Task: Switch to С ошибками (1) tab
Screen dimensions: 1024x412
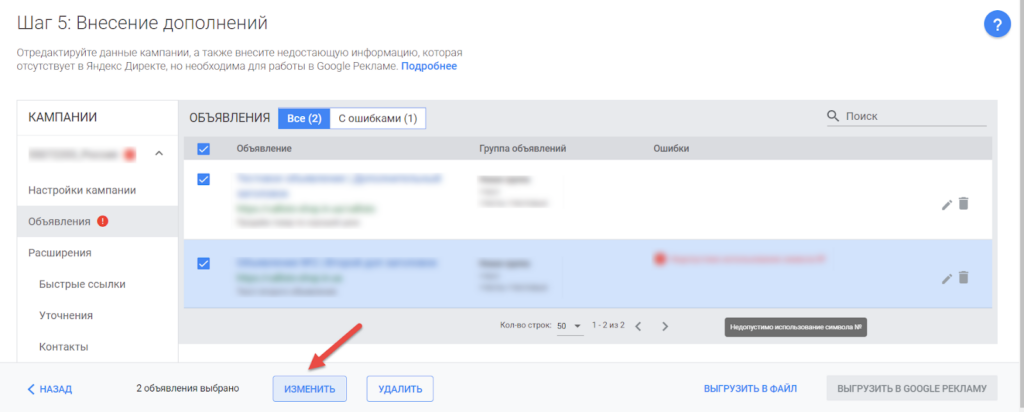Action: click(x=377, y=118)
